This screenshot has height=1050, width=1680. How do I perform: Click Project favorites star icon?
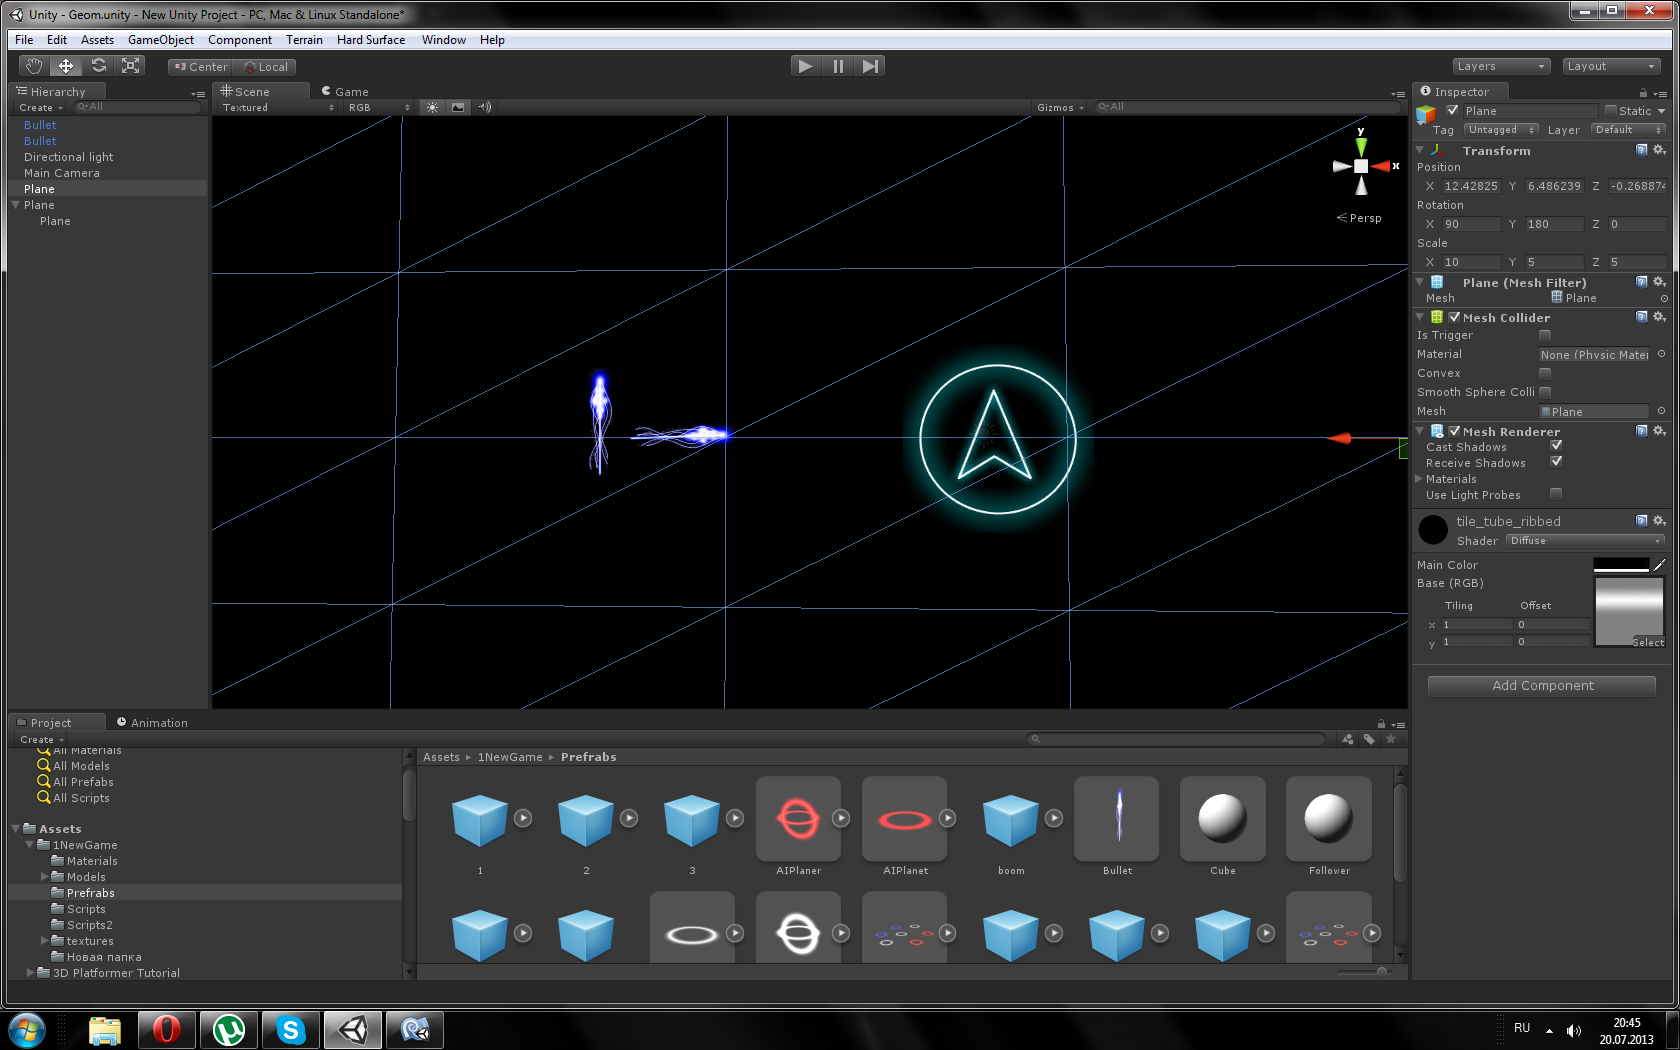point(1390,739)
